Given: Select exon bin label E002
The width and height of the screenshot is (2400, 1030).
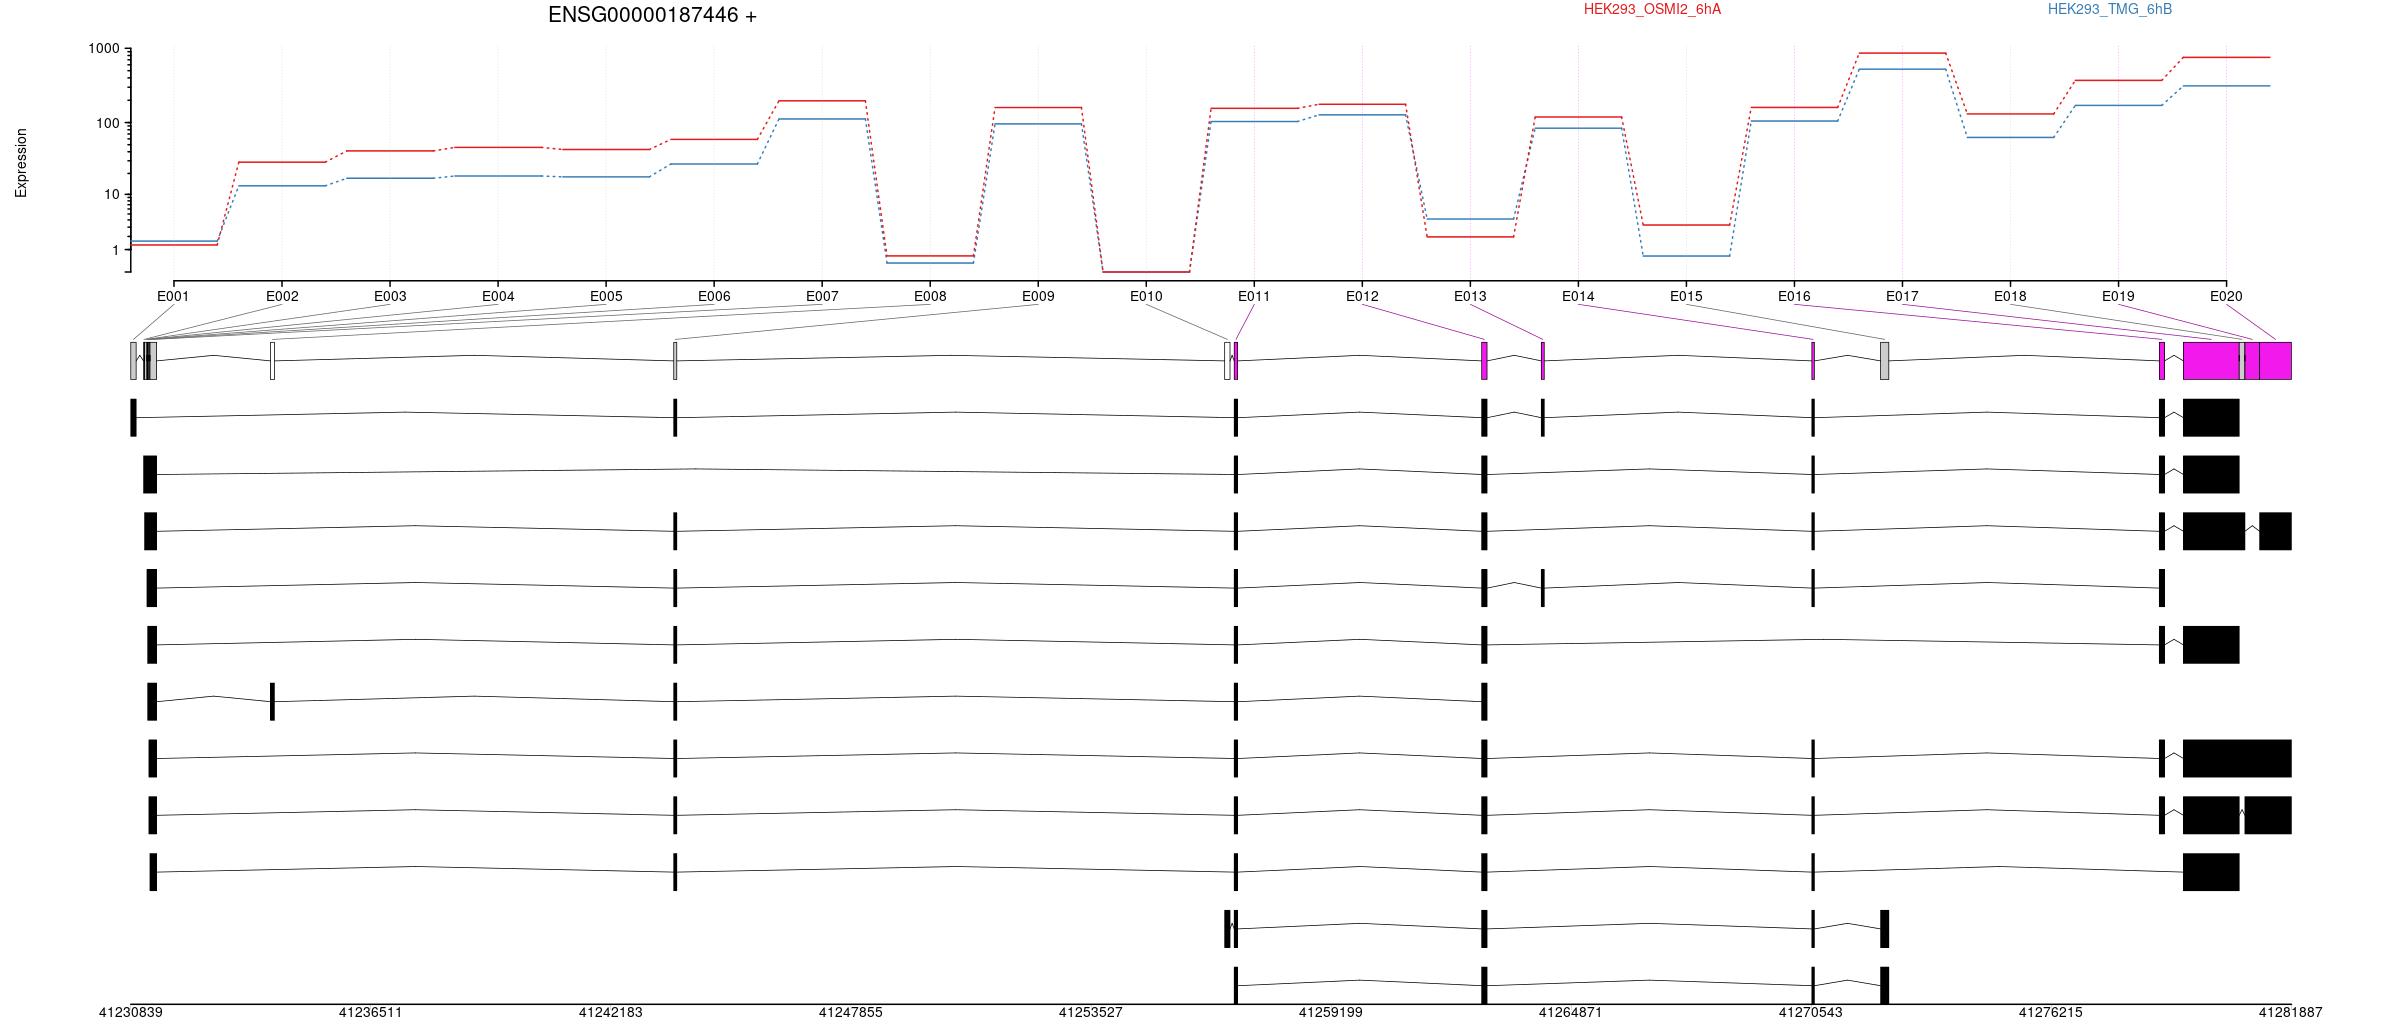Looking at the screenshot, I should [282, 296].
